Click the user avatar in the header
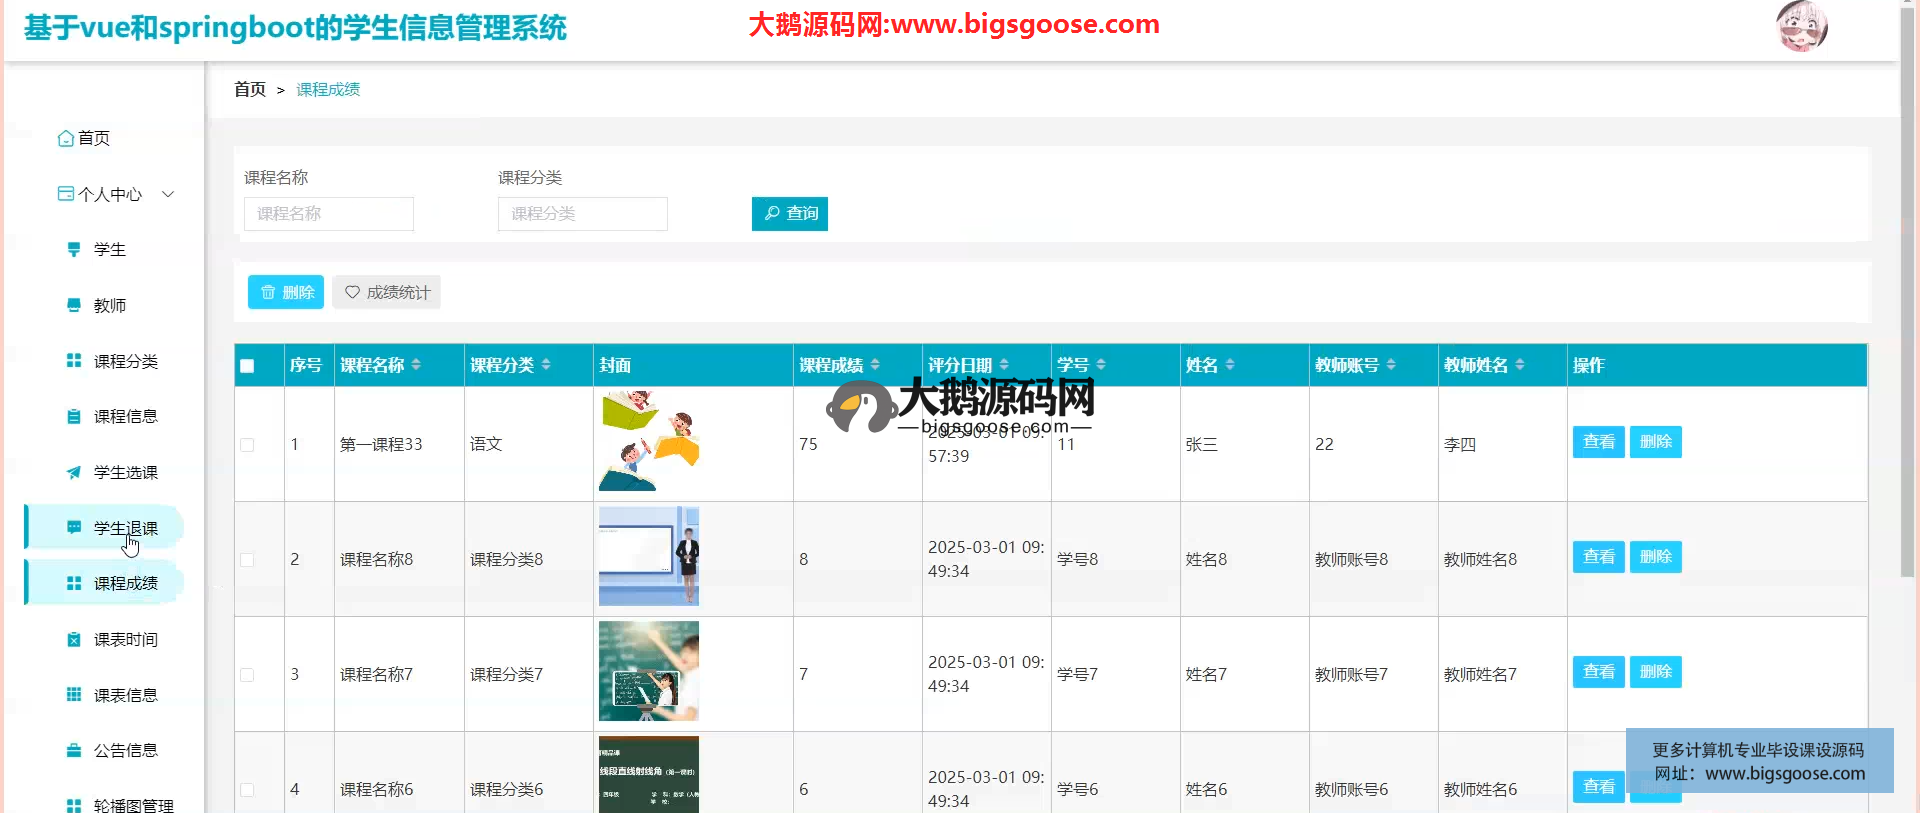Viewport: 1920px width, 813px height. point(1801,26)
